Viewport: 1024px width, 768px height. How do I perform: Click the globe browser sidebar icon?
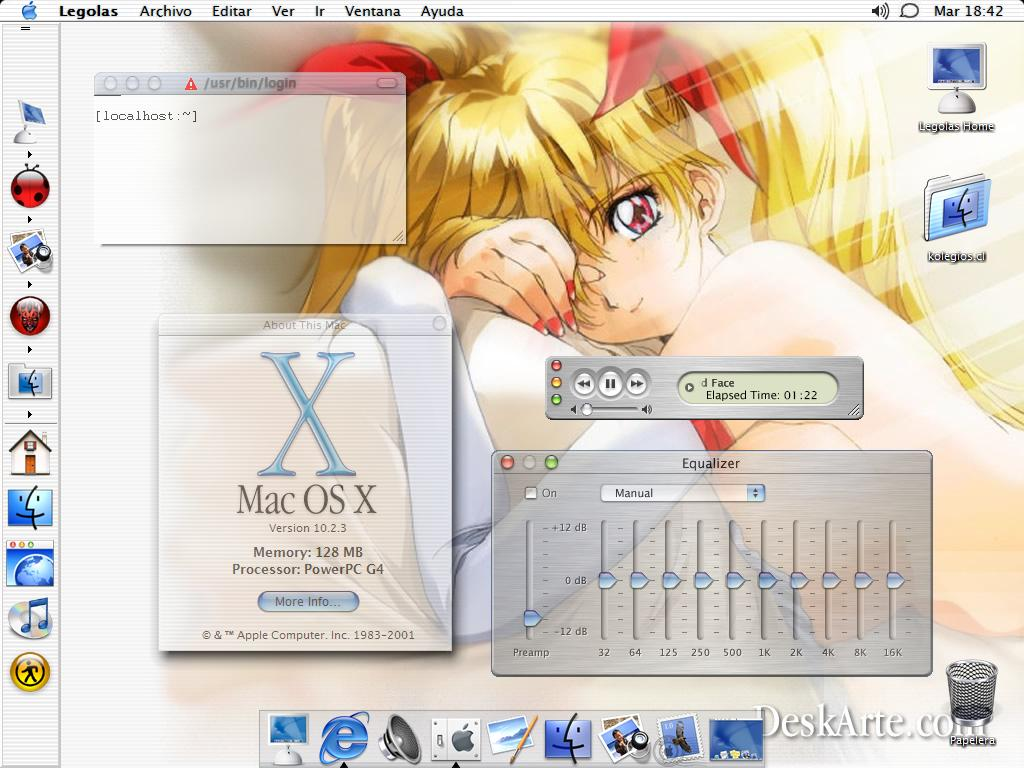pyautogui.click(x=30, y=563)
